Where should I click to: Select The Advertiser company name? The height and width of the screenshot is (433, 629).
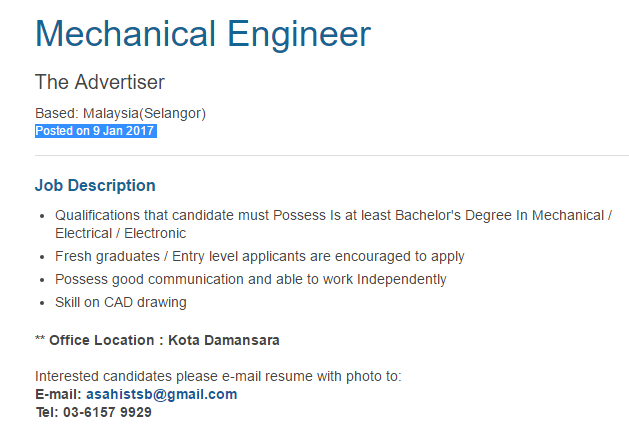click(x=100, y=82)
